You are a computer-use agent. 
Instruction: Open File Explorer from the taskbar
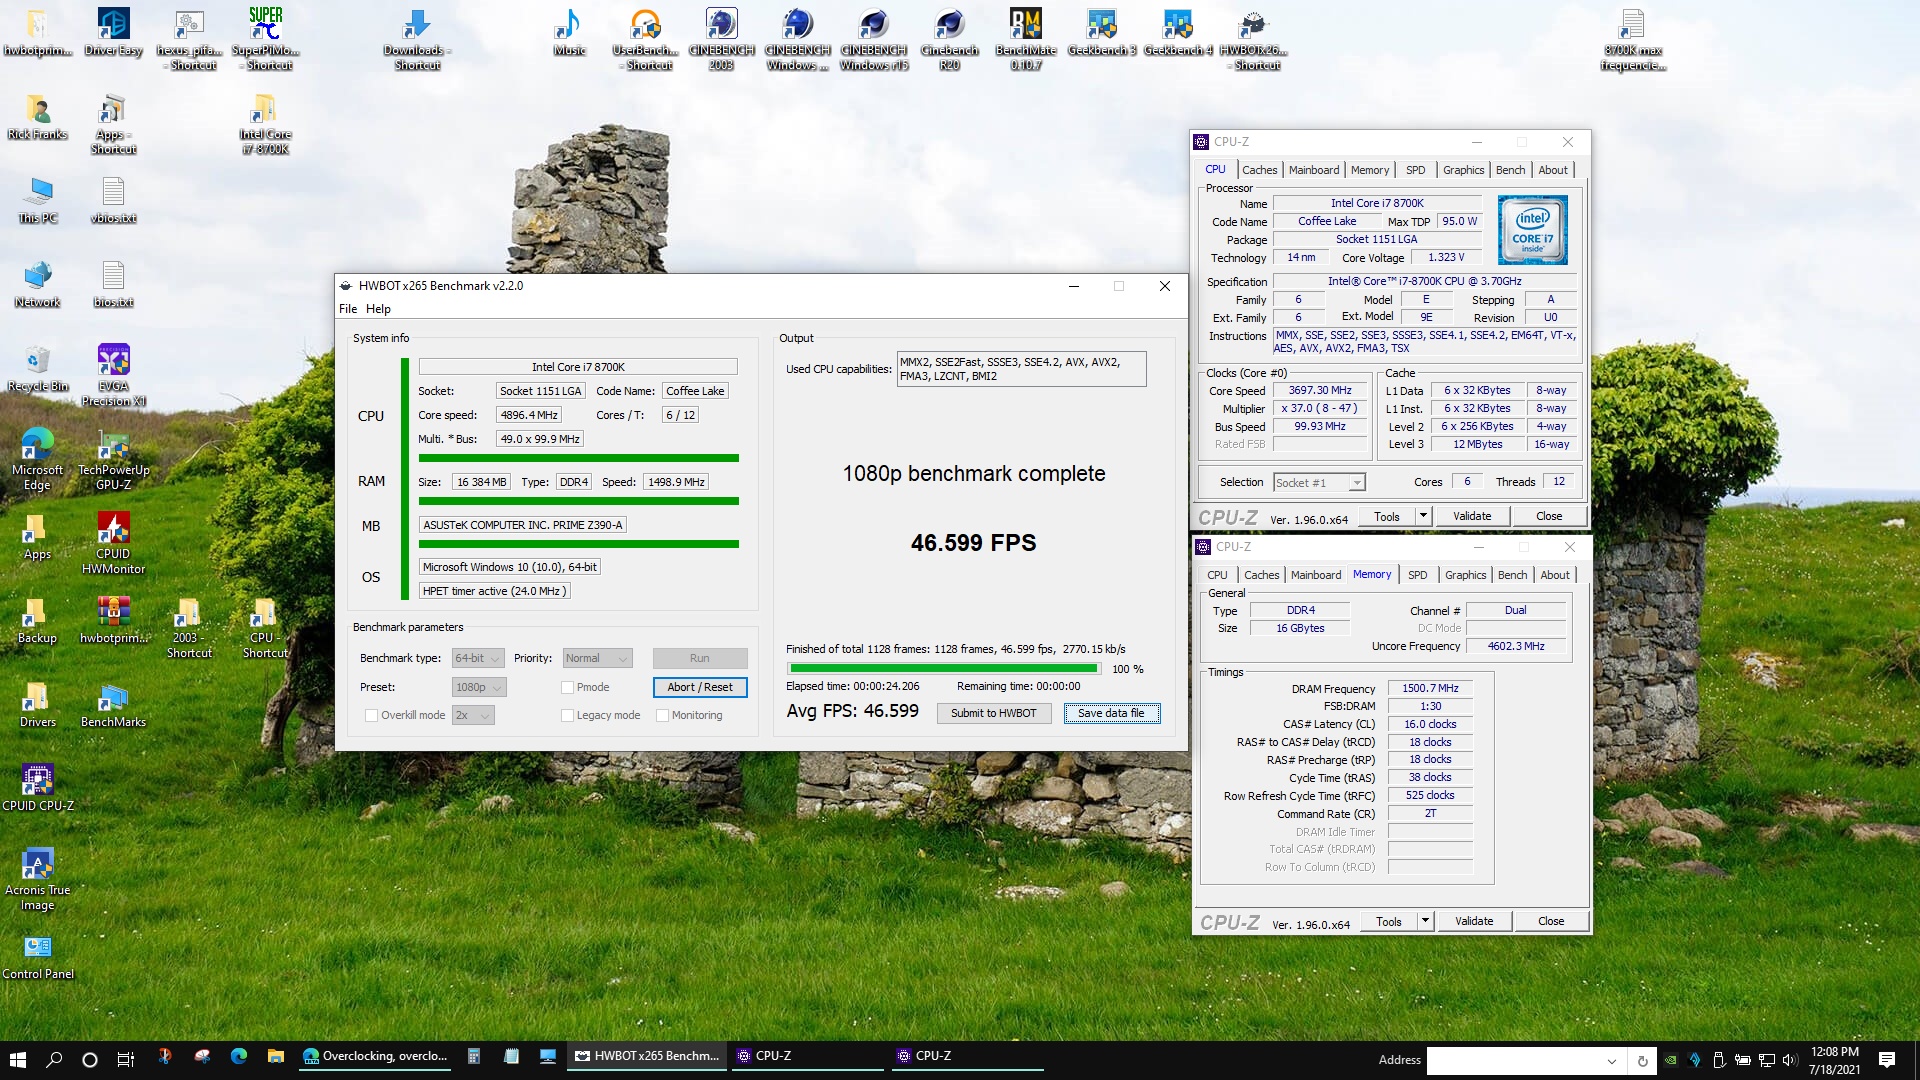pyautogui.click(x=275, y=1057)
